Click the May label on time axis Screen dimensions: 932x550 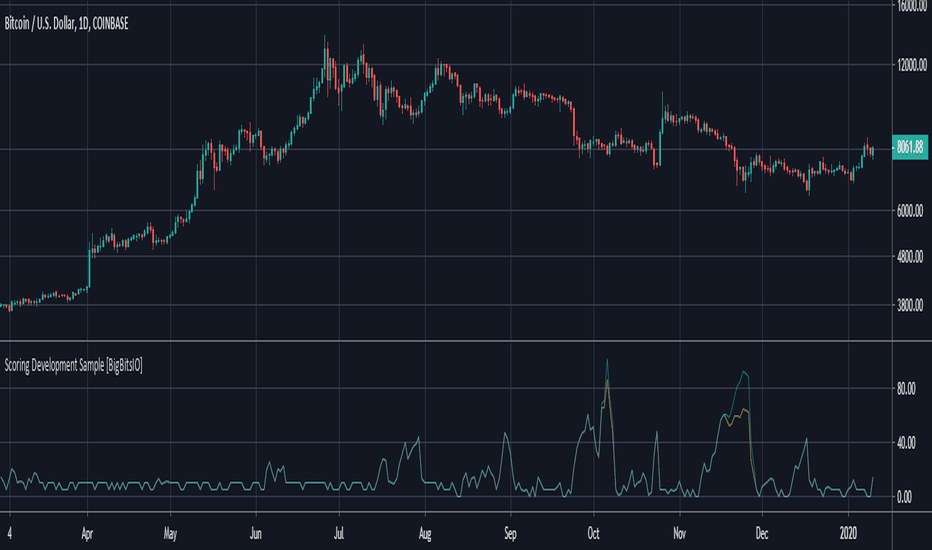point(170,534)
